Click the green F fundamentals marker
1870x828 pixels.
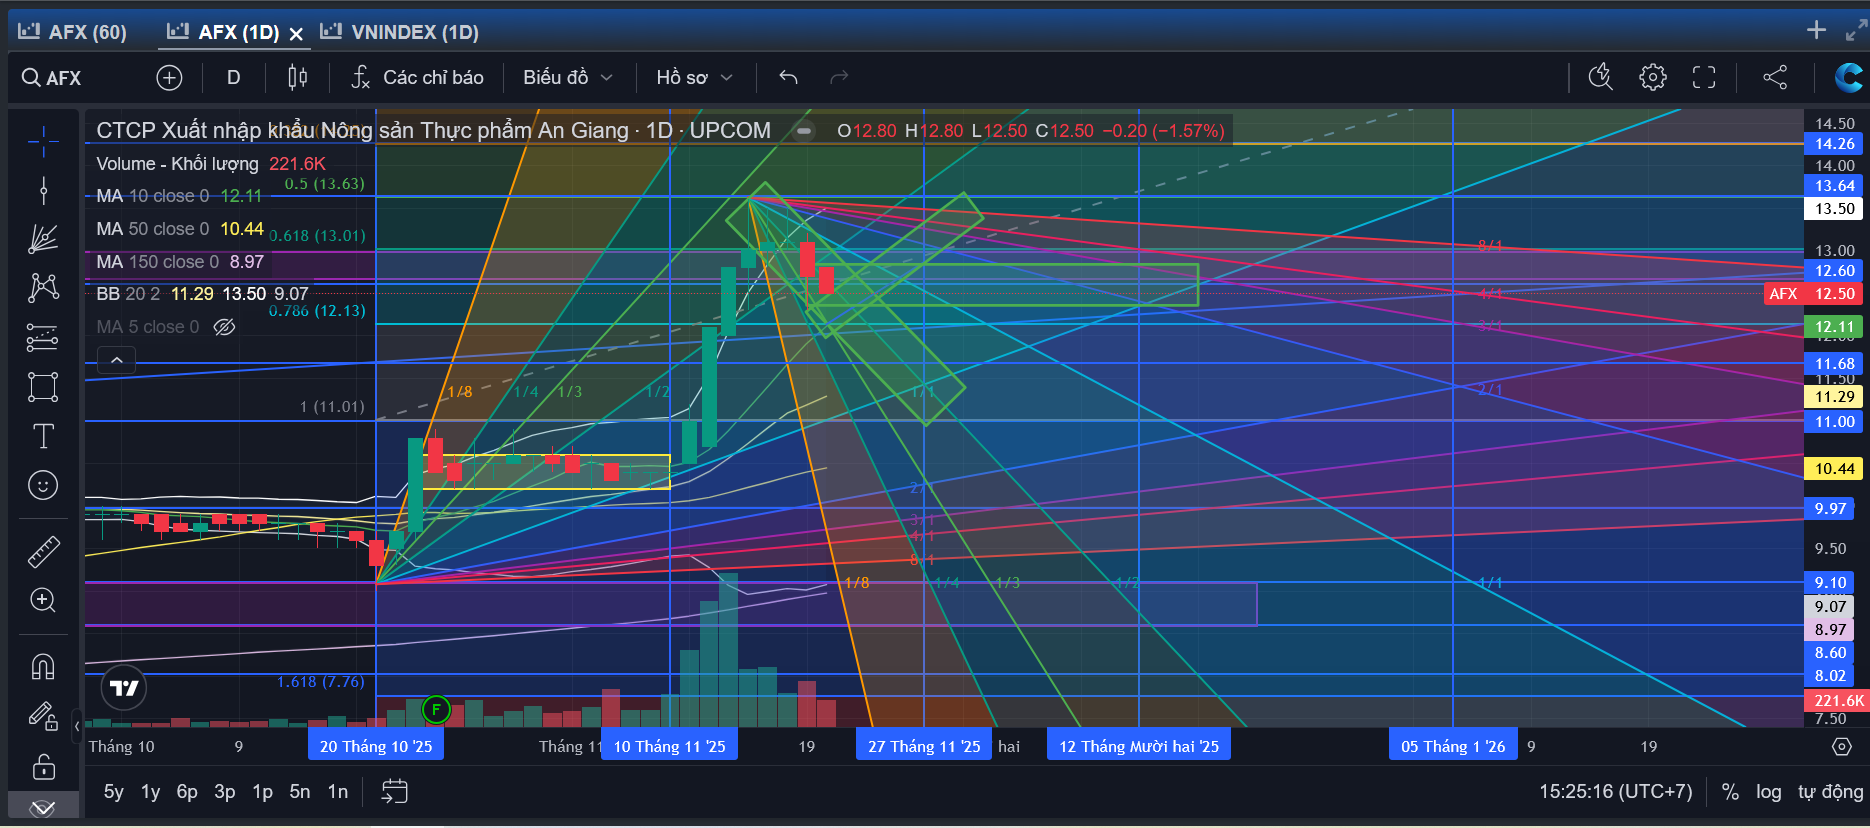(436, 710)
